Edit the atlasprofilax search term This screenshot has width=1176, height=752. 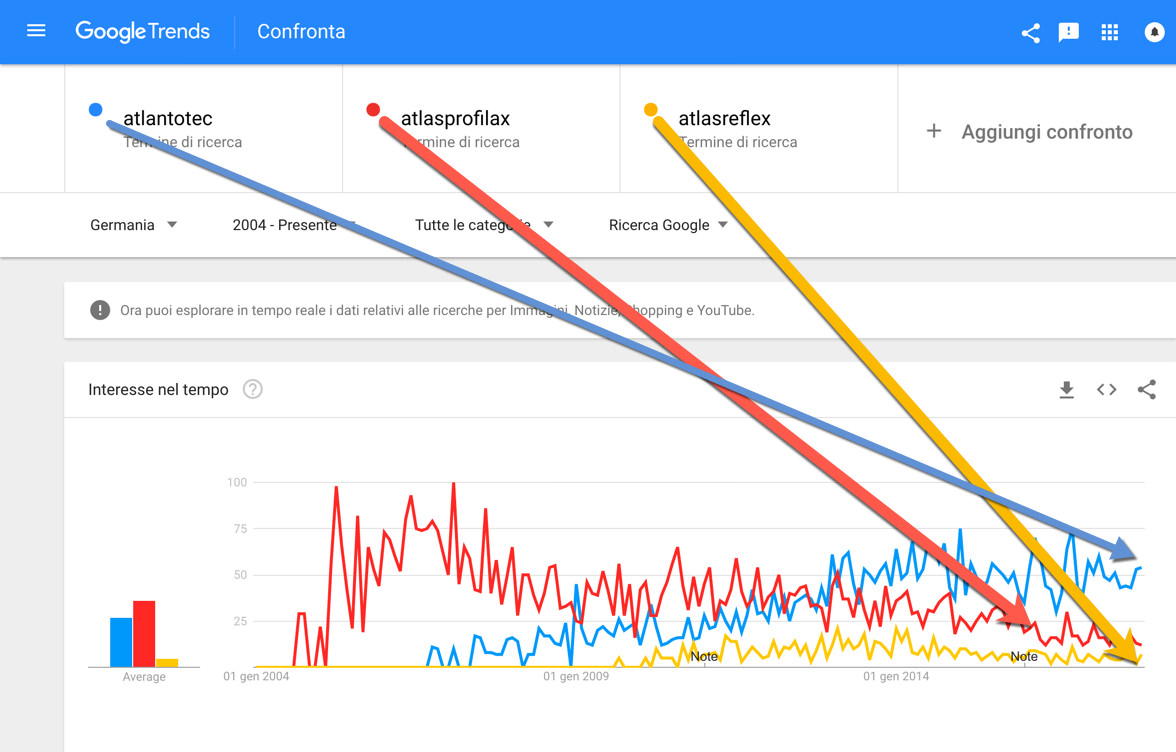click(x=455, y=120)
